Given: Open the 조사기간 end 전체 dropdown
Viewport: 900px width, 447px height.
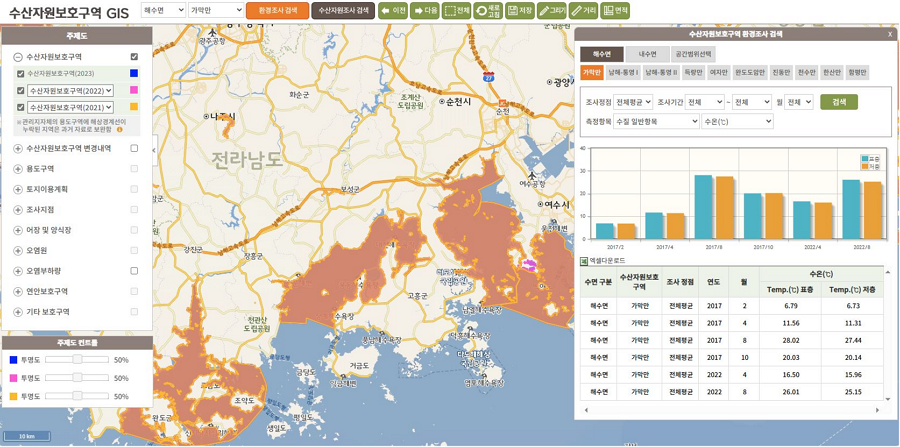Looking at the screenshot, I should pos(751,102).
